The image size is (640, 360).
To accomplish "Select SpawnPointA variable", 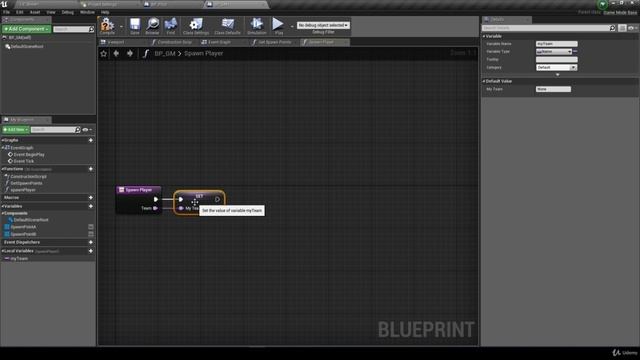I will point(23,227).
